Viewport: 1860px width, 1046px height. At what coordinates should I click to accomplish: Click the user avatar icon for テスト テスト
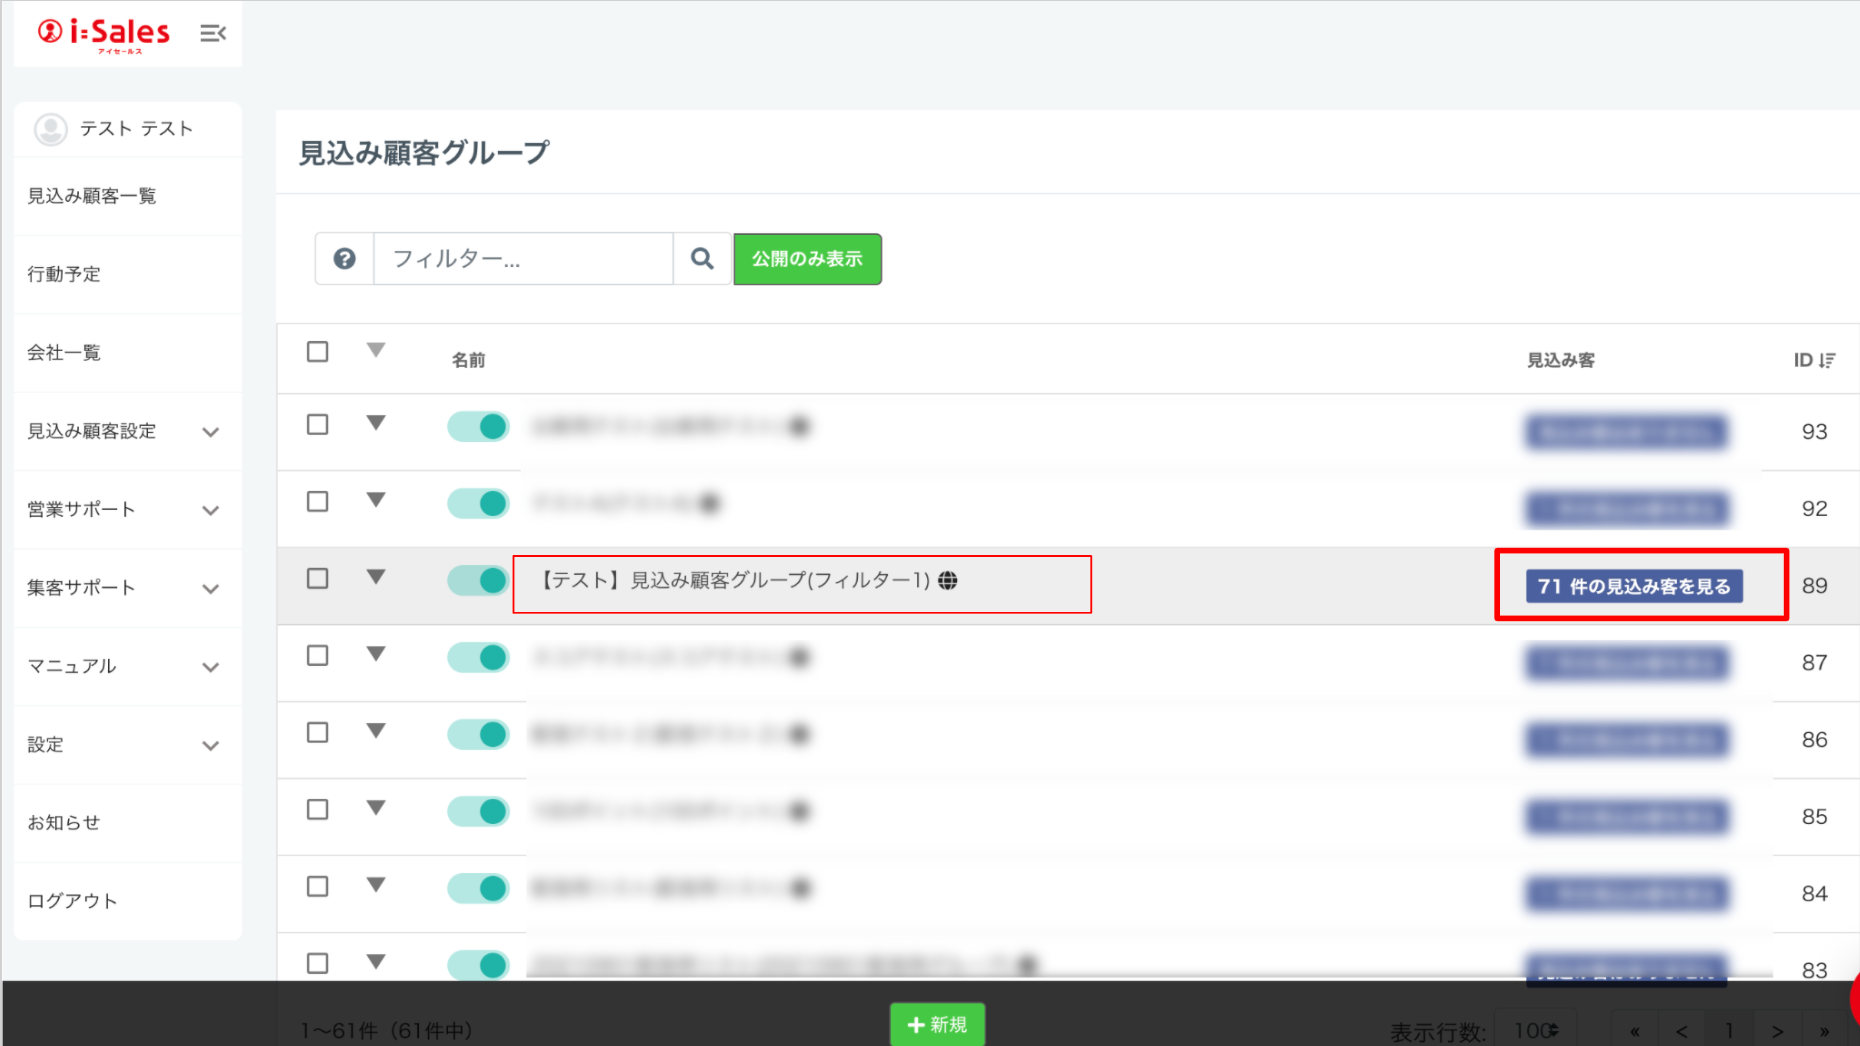[50, 129]
